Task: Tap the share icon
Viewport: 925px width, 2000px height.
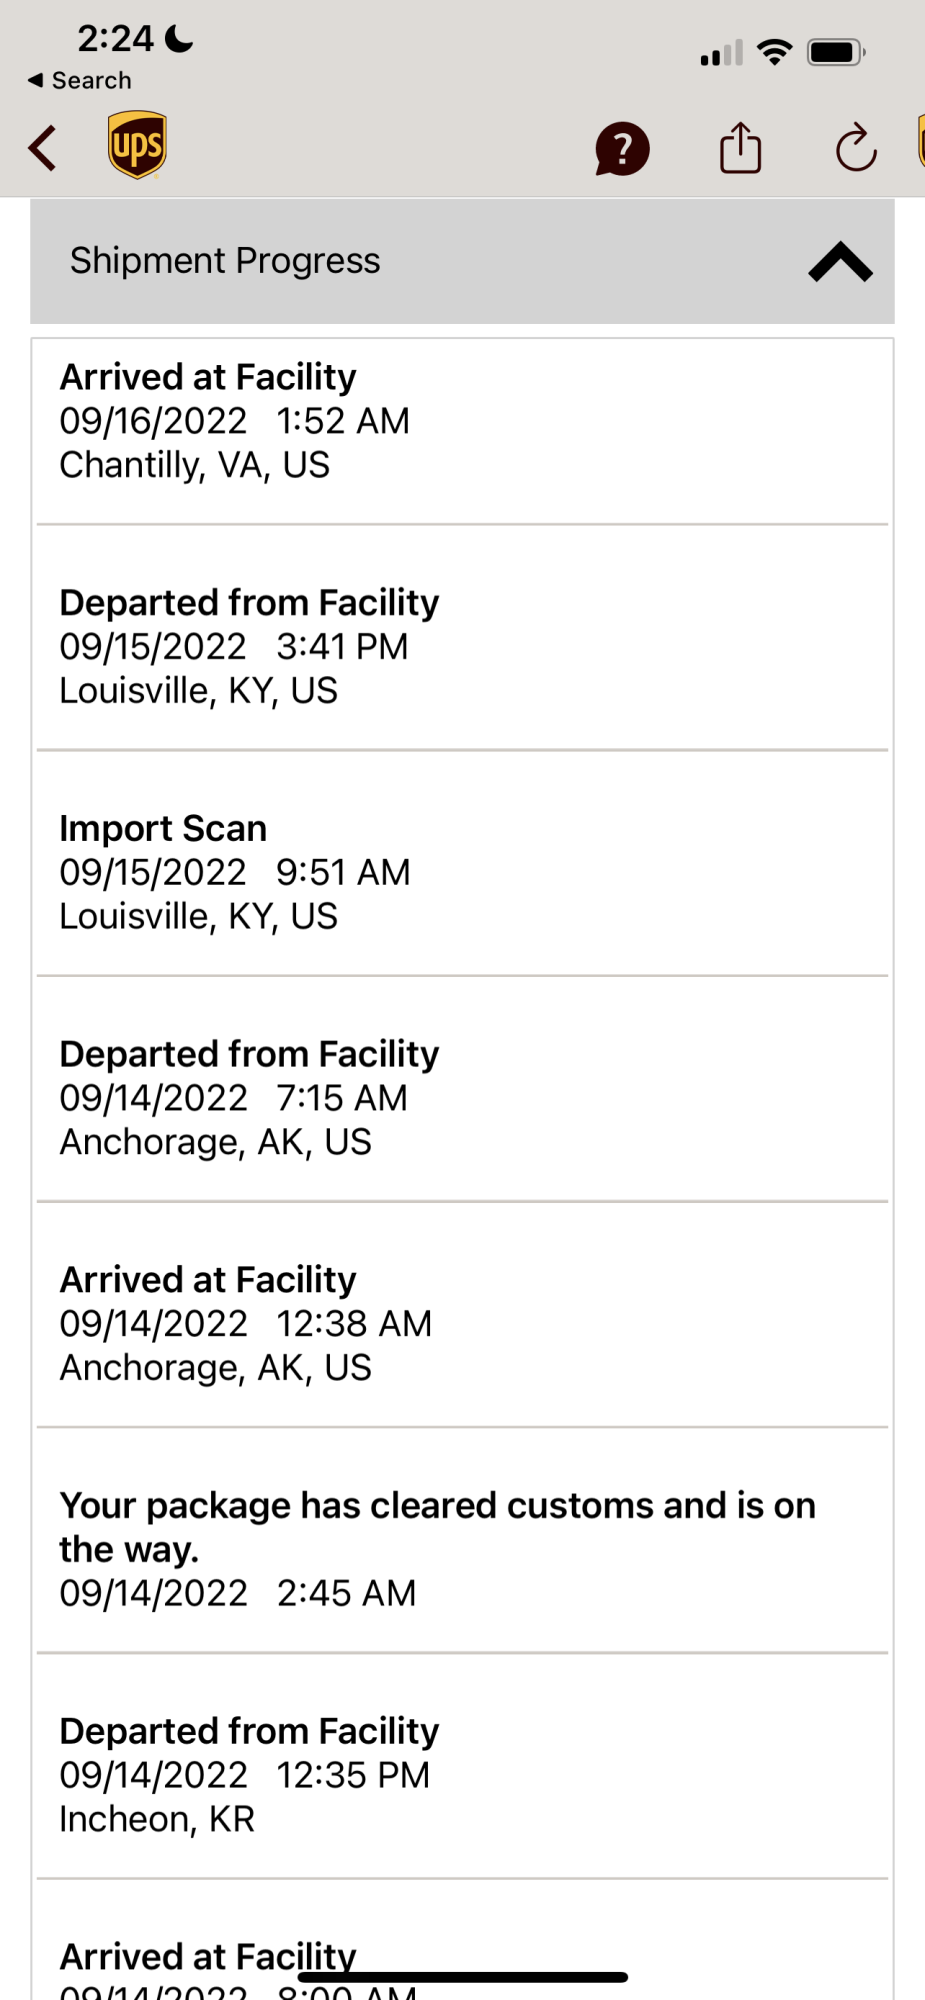Action: coord(740,149)
